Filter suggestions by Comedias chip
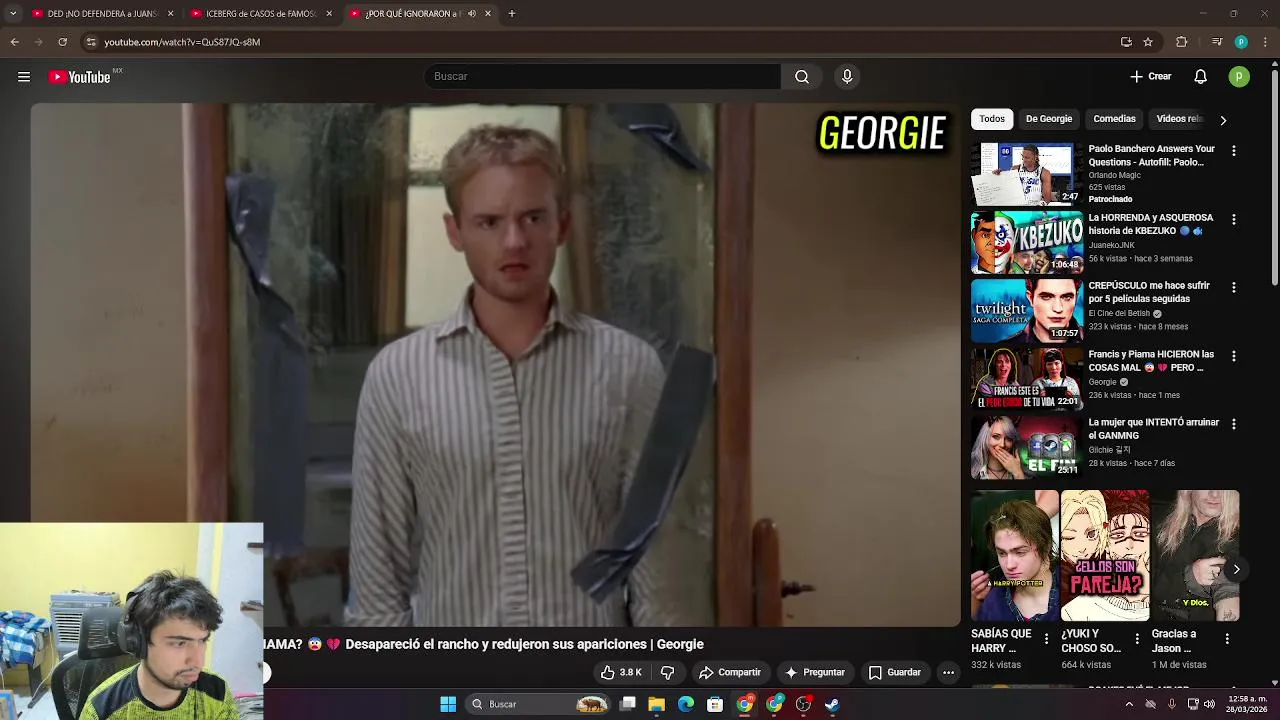1280x720 pixels. tap(1114, 119)
